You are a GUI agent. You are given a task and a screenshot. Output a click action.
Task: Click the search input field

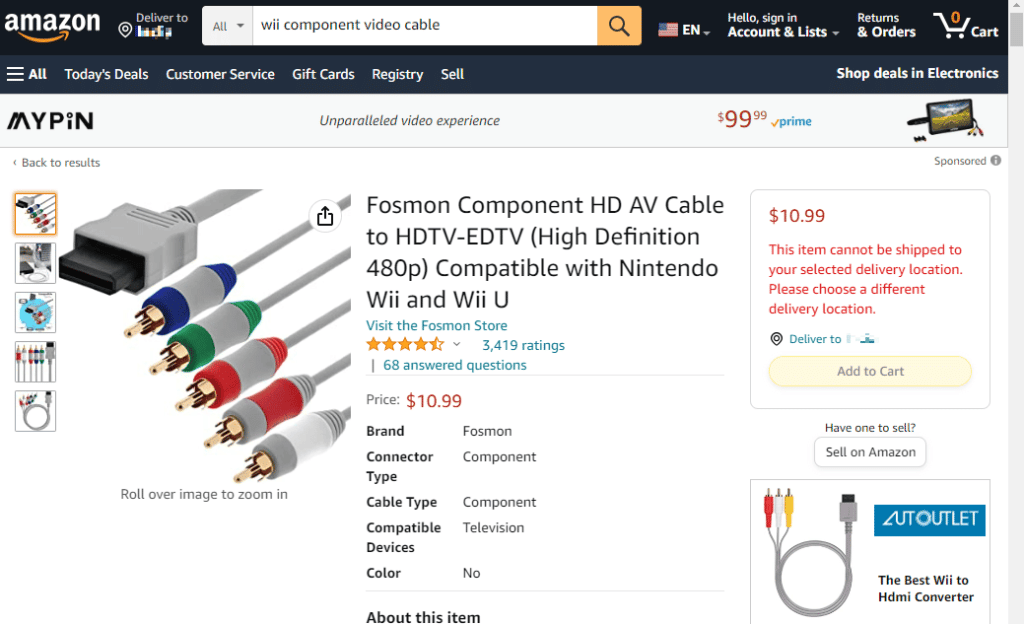click(420, 25)
